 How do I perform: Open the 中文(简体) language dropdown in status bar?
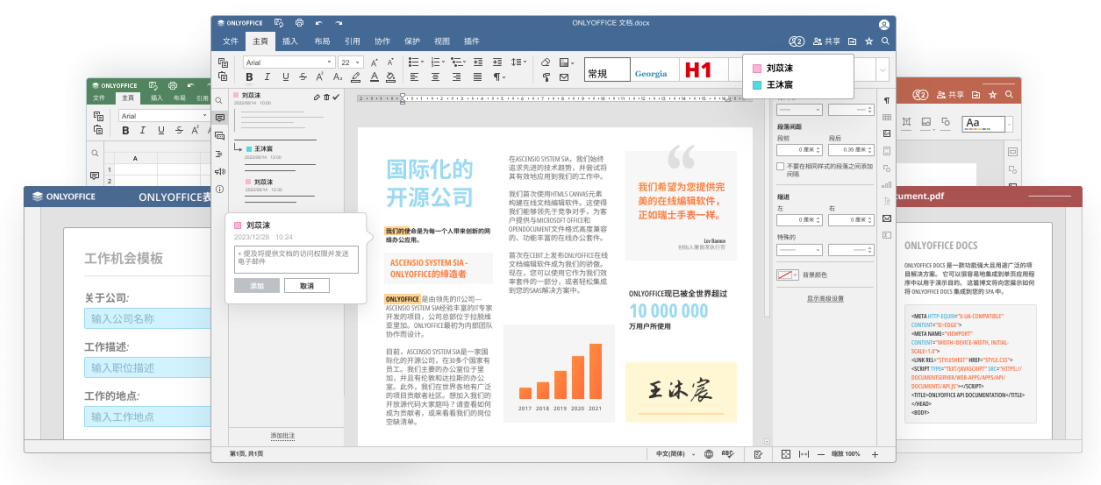click(x=675, y=454)
